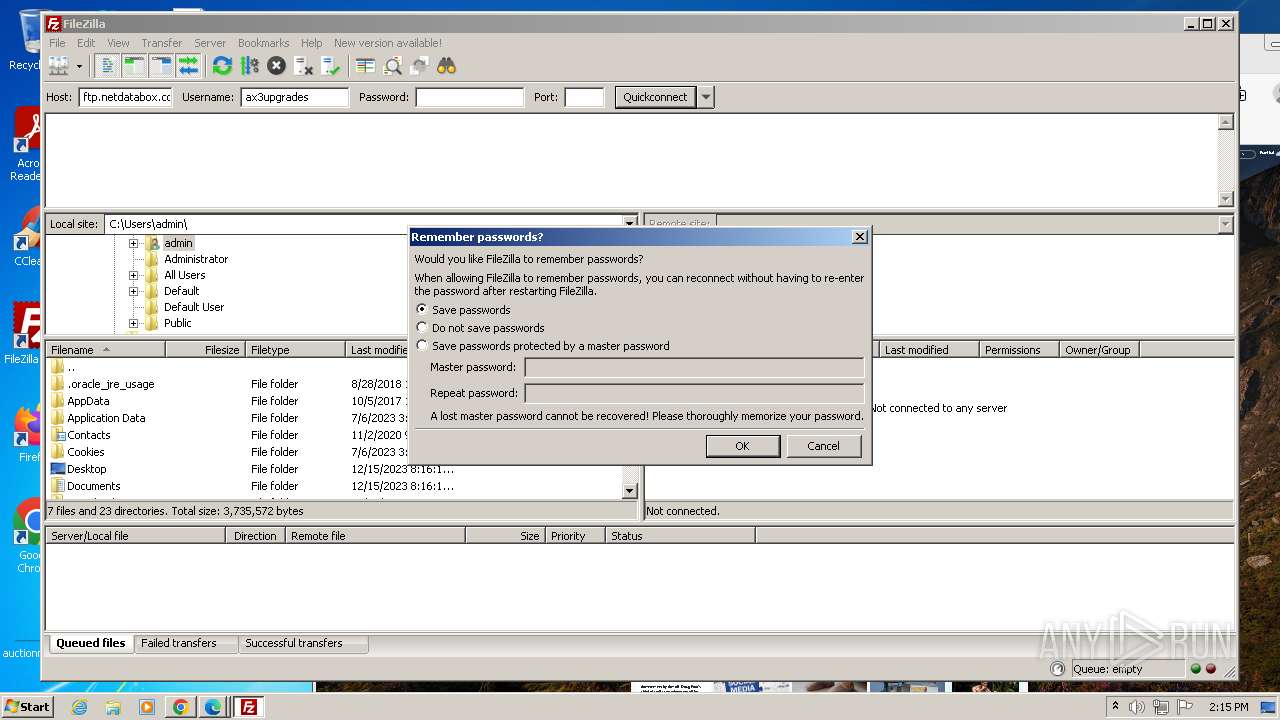Open the Server menu
This screenshot has width=1280, height=720.
click(x=210, y=43)
